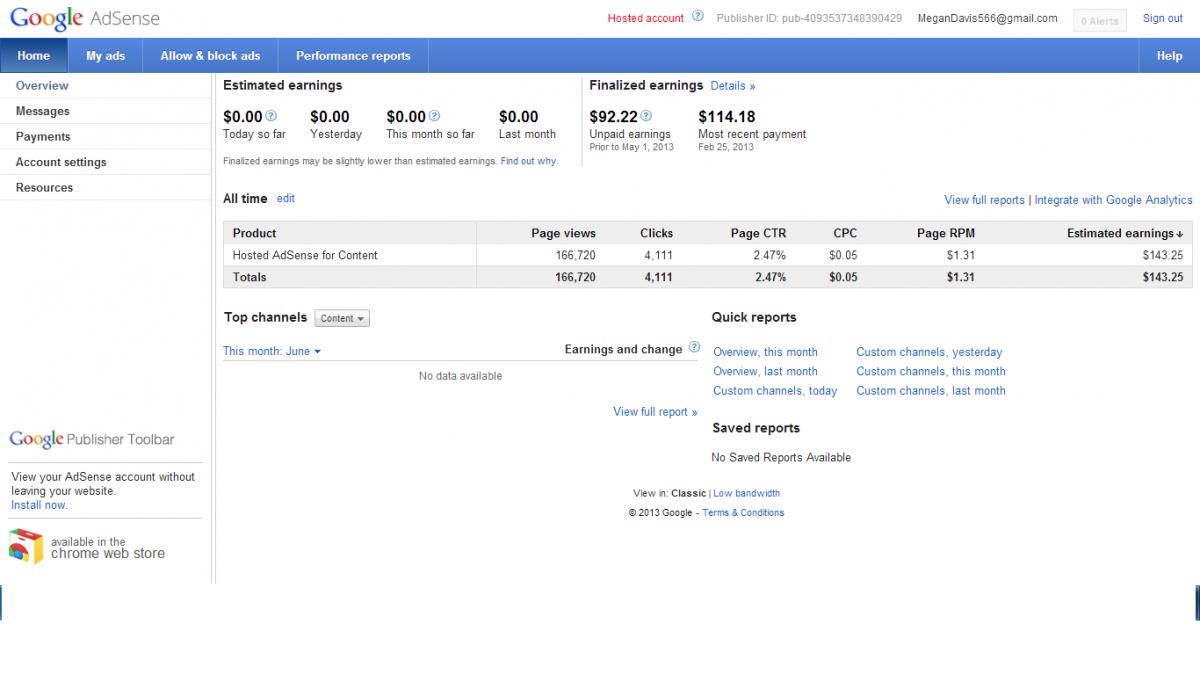
Task: Click the Page CTR column header
Action: 758,233
